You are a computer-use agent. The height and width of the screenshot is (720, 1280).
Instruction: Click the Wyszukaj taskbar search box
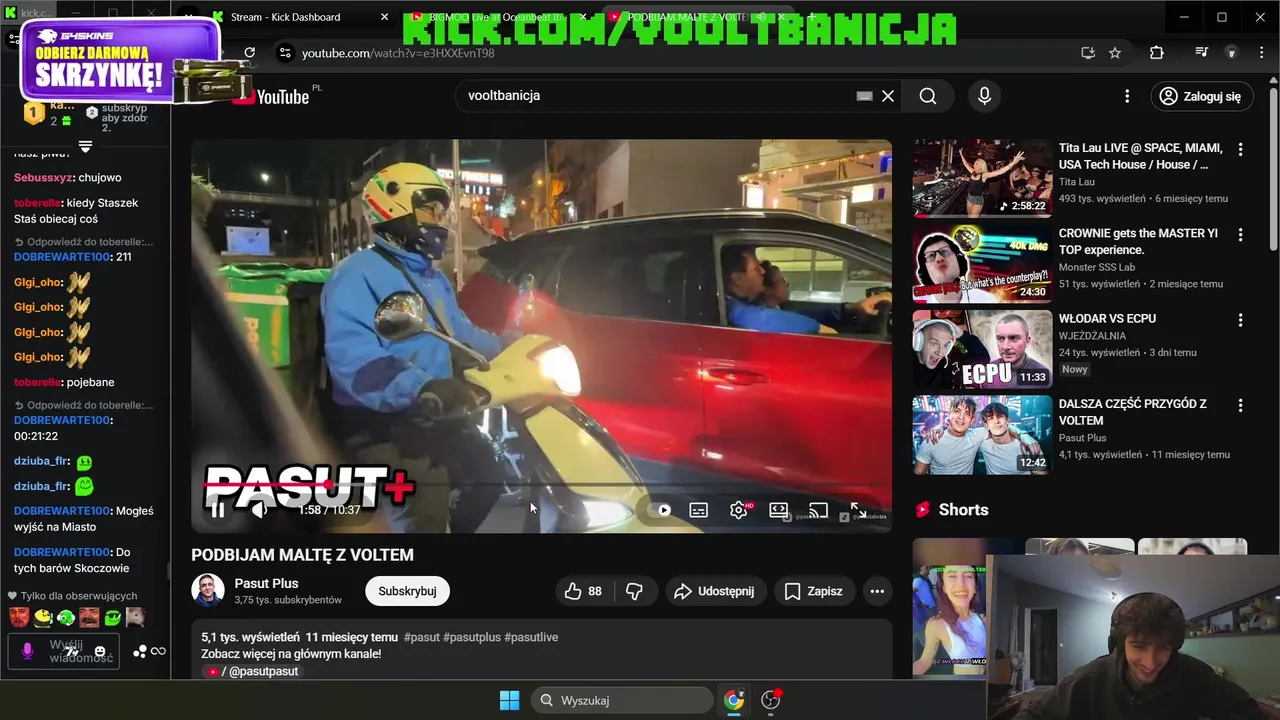pos(621,700)
